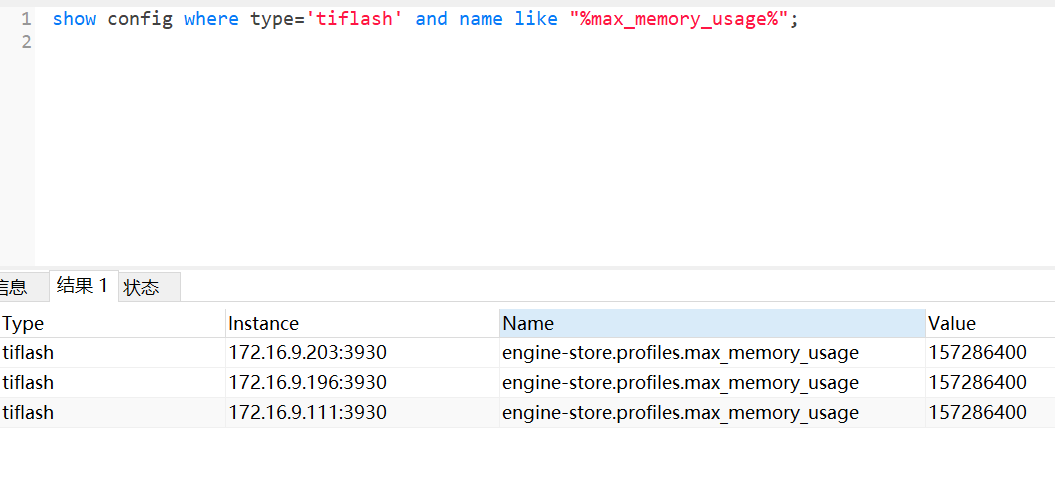1055x493 pixels.
Task: Switch to the 信息 tab
Action: click(x=14, y=288)
